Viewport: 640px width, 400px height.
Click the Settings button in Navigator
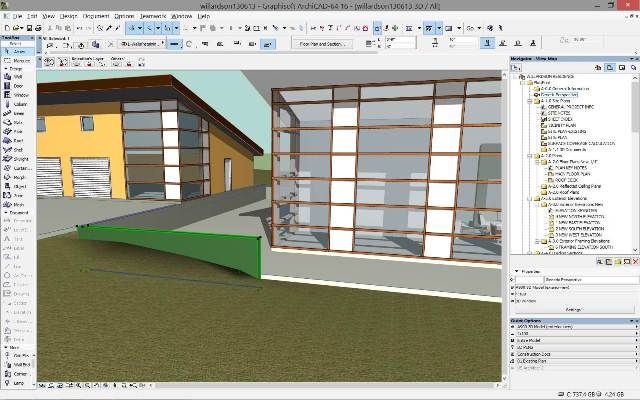(x=573, y=309)
